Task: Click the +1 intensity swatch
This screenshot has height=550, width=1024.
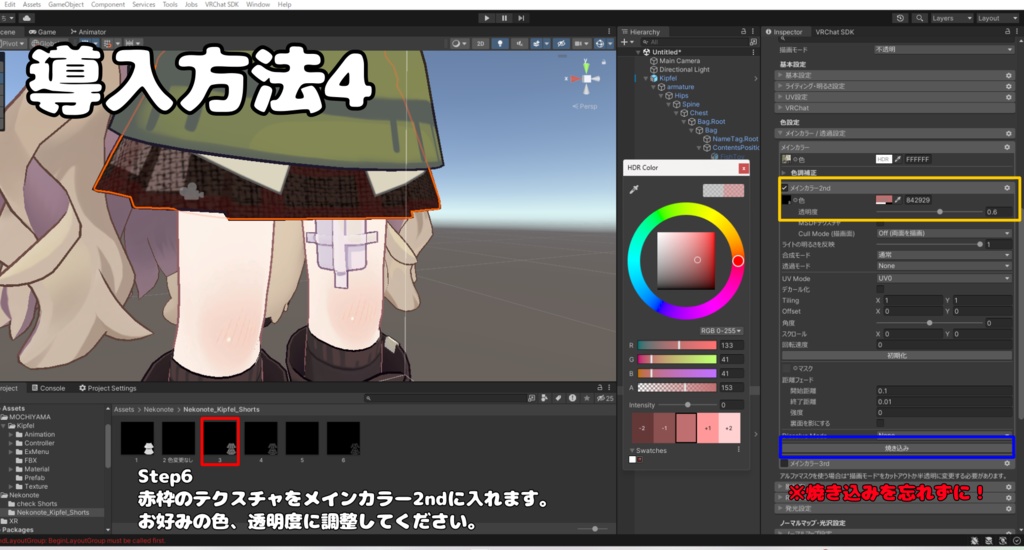Action: point(708,428)
